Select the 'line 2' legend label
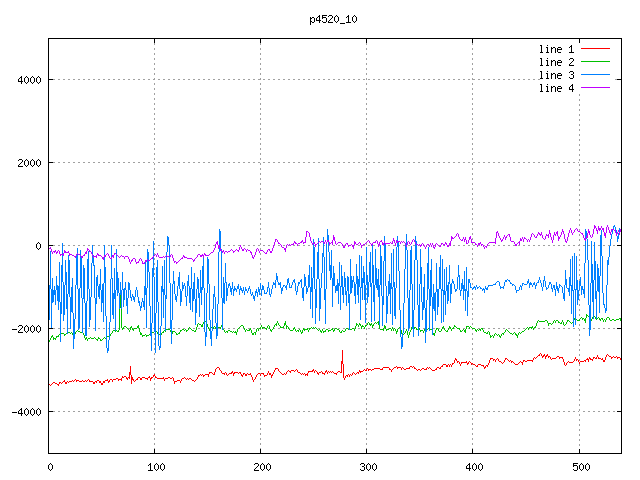This screenshot has width=640, height=480. (556, 62)
